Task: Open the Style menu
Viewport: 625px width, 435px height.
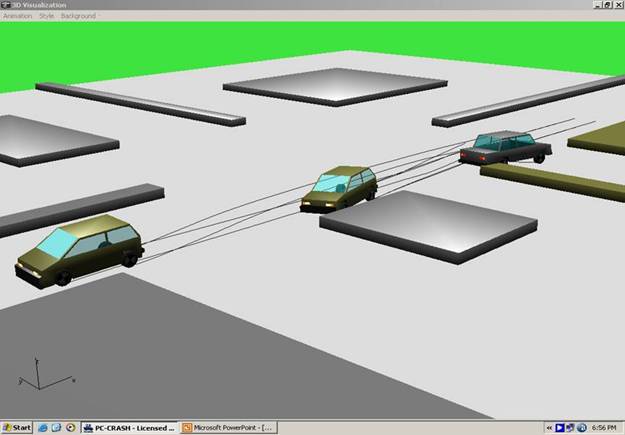Action: point(46,16)
